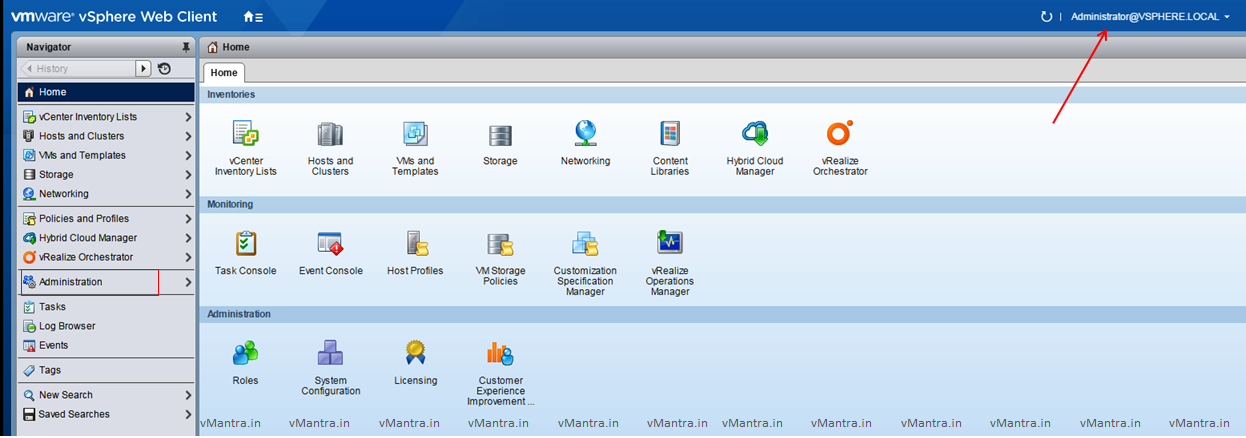Viewport: 1246px width, 438px height.
Task: Click the History forward arrow button
Action: point(143,69)
